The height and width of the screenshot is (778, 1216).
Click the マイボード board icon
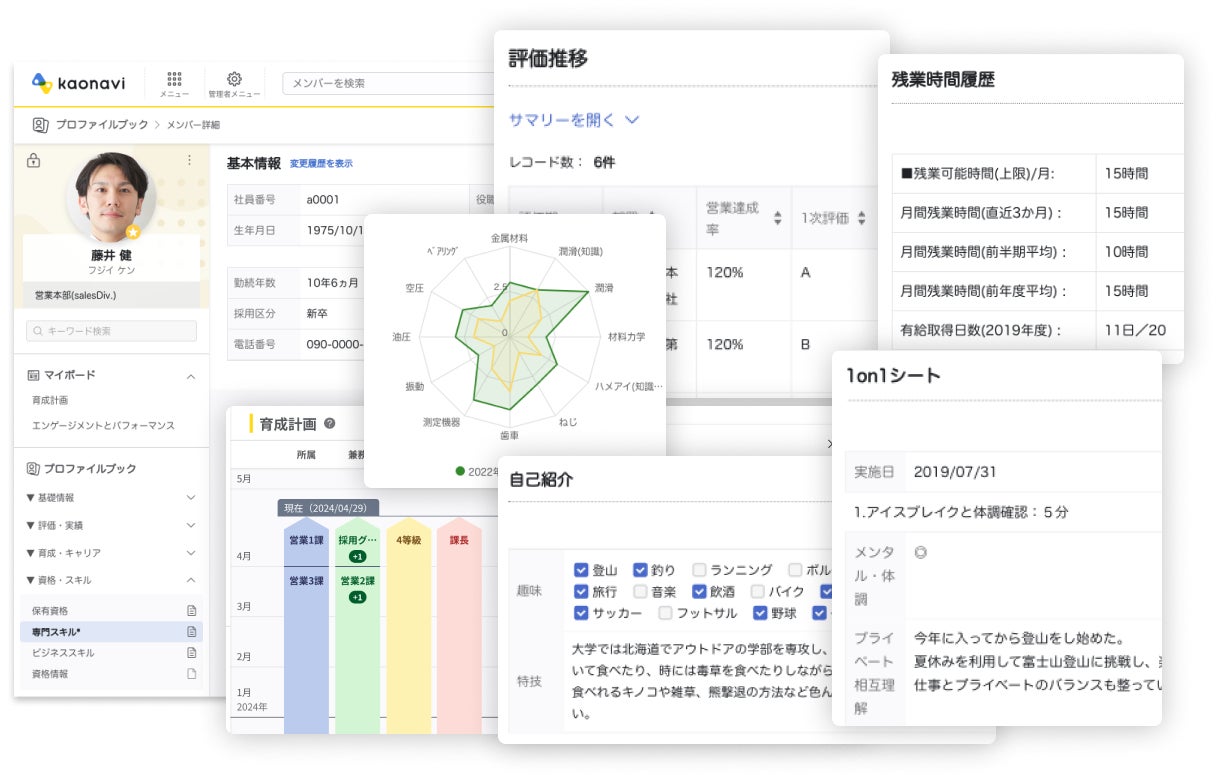point(33,375)
